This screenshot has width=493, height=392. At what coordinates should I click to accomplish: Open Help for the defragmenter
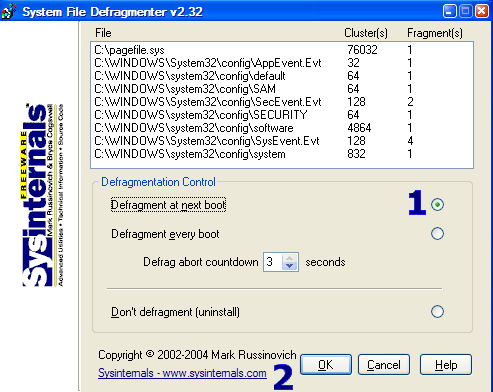[446, 365]
